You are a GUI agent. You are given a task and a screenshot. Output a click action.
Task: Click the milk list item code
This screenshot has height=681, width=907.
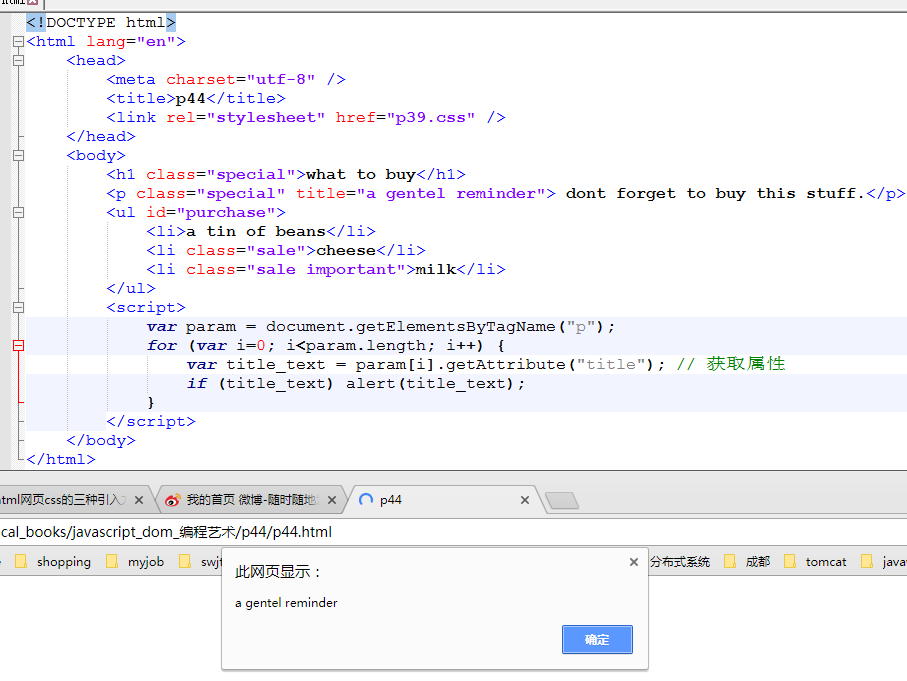(x=326, y=270)
